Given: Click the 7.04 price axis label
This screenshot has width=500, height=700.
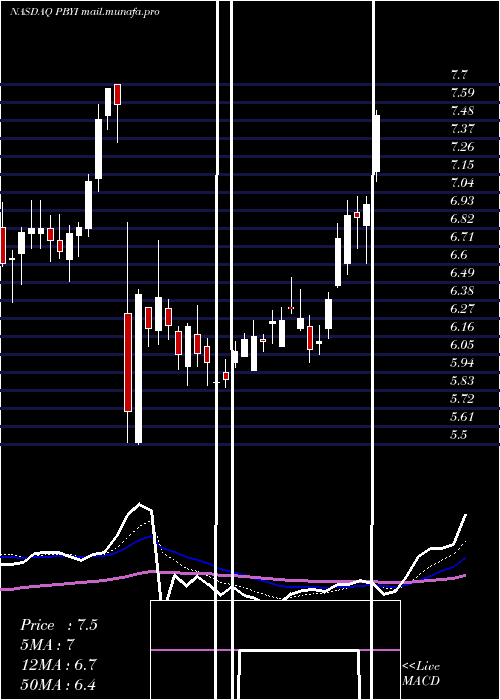Looking at the screenshot, I should 462,183.
